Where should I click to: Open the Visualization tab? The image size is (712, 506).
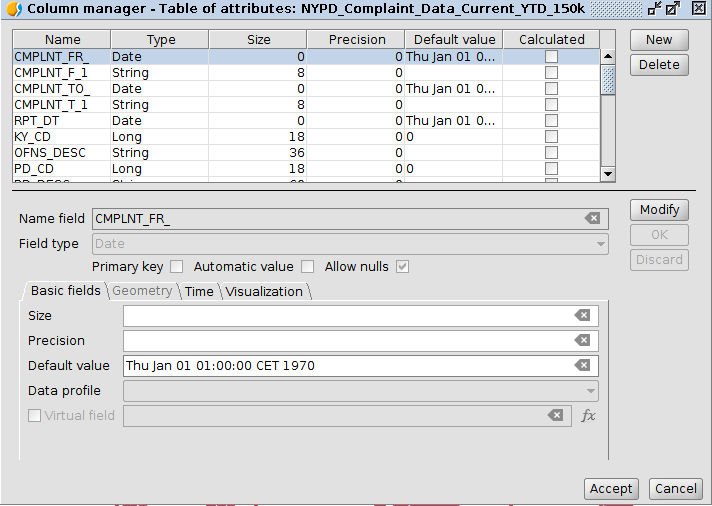pos(264,292)
